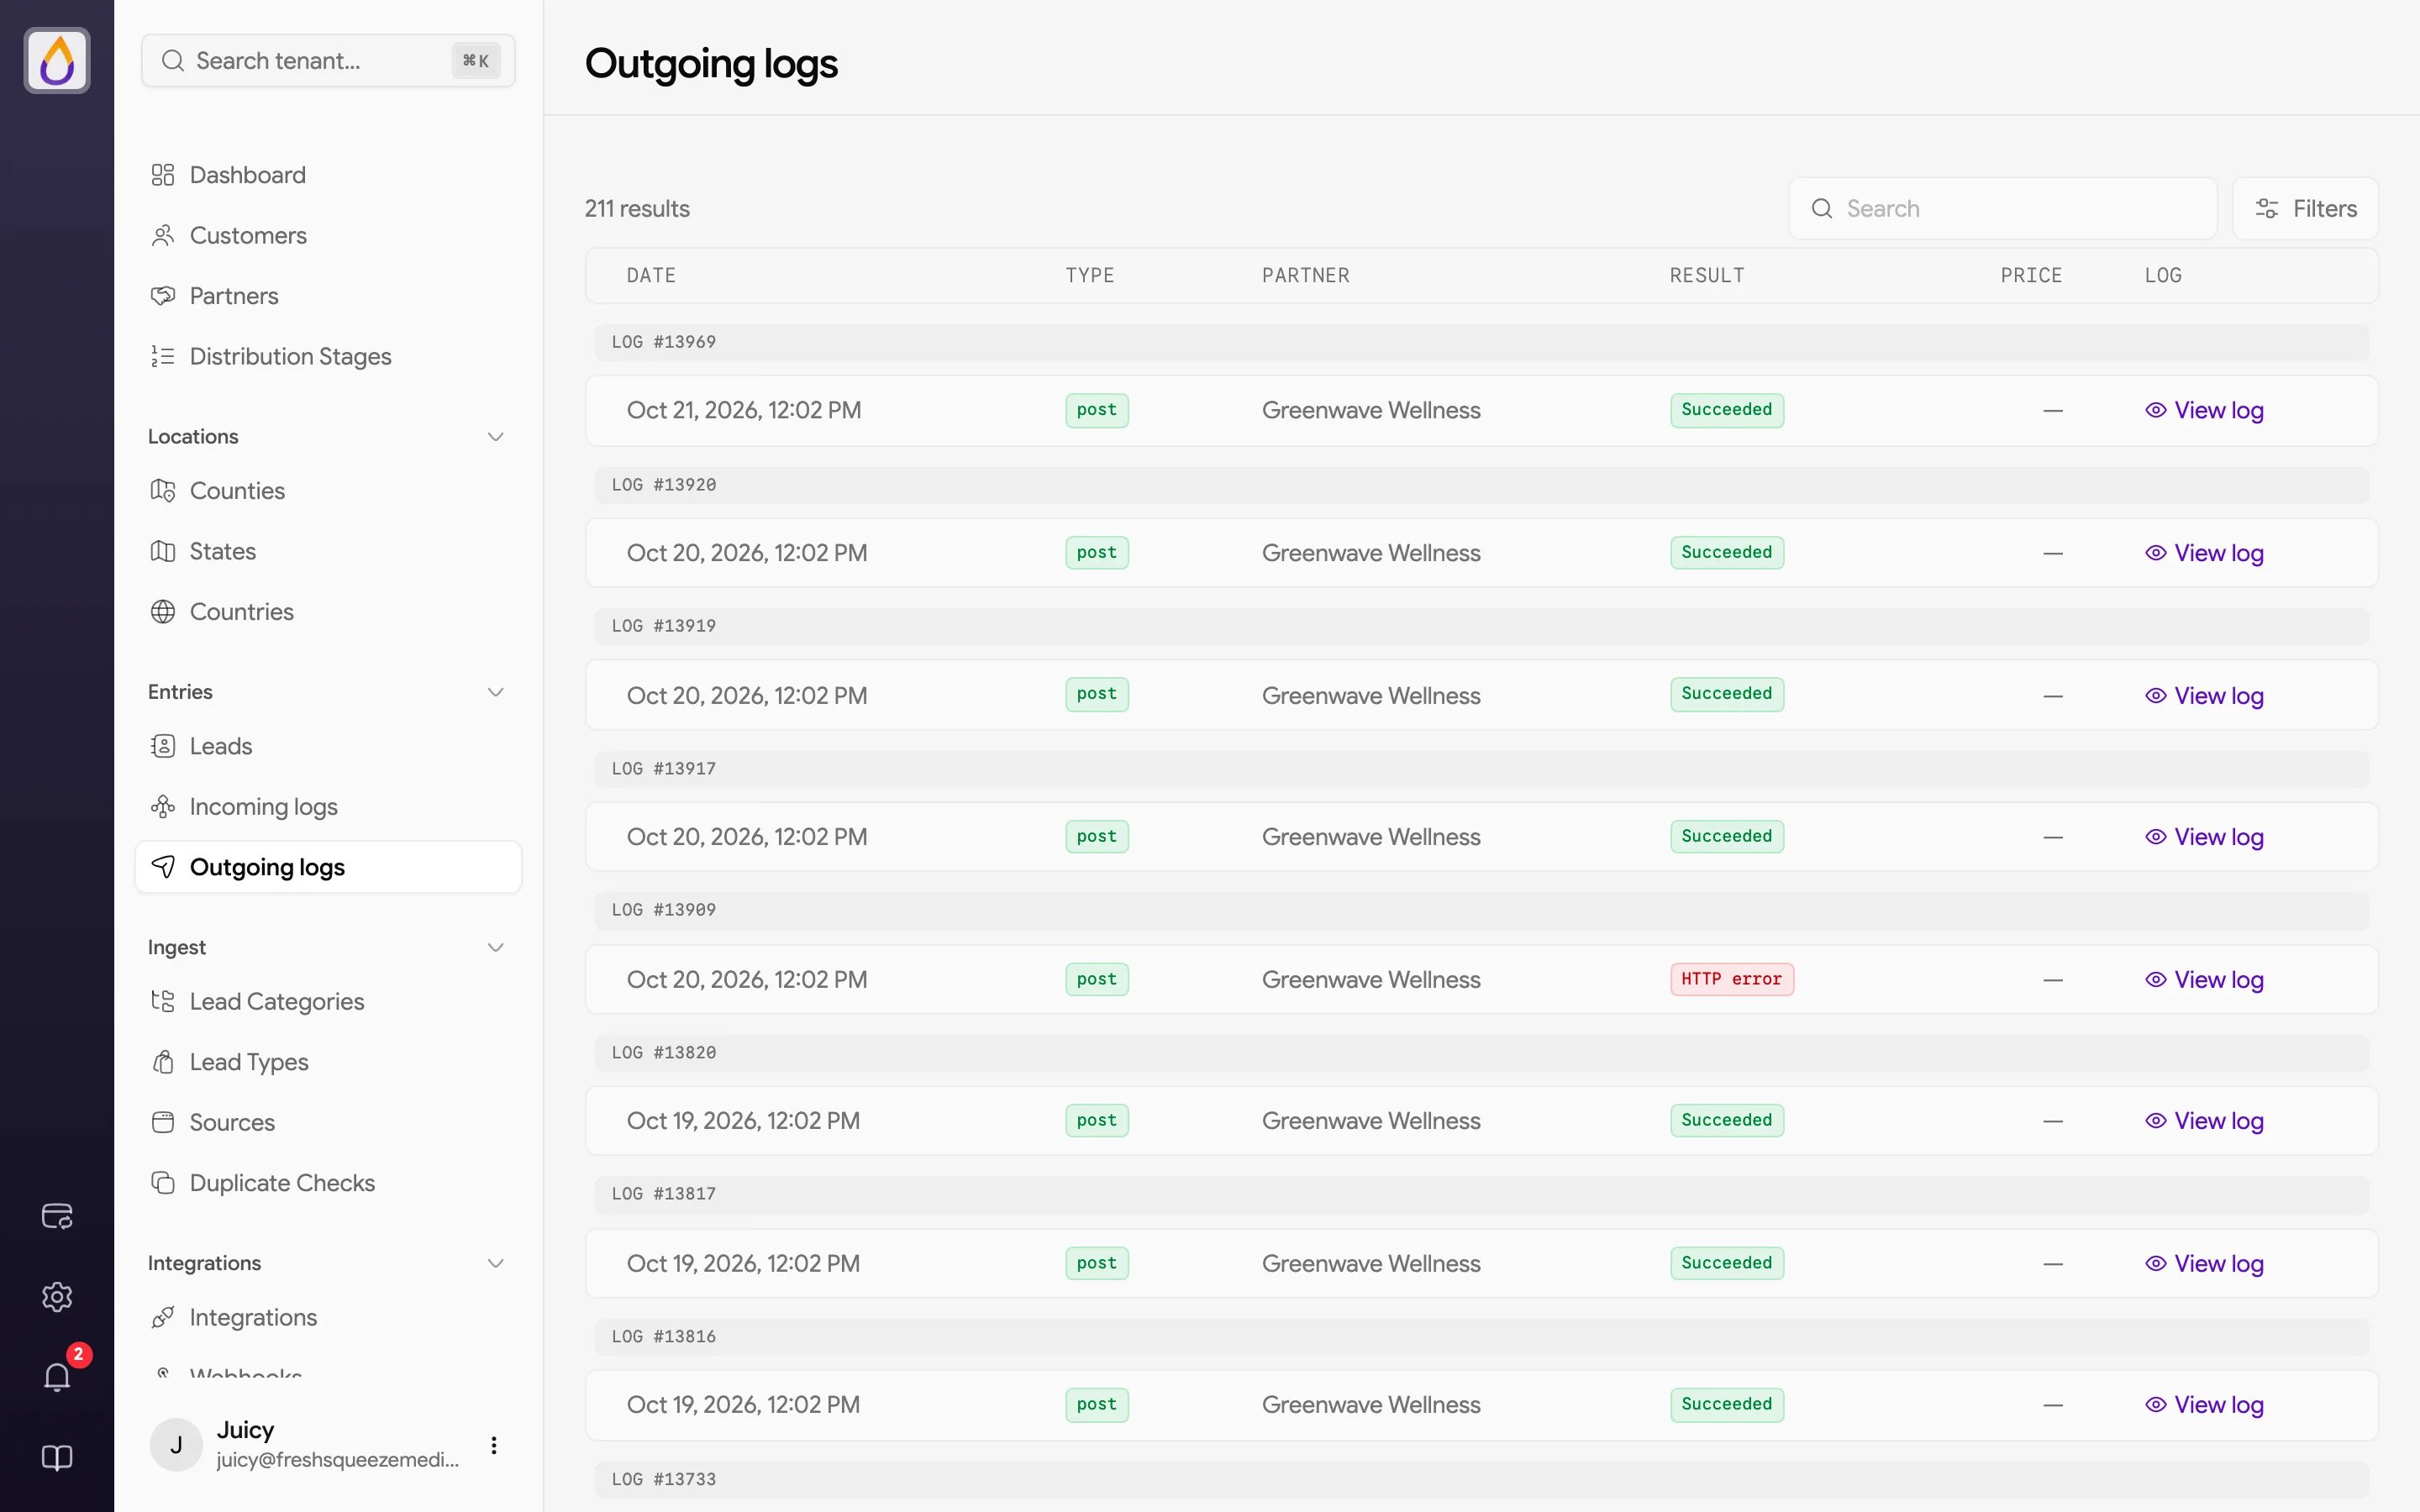Click the Search tenant box
The image size is (2420, 1512).
click(328, 60)
